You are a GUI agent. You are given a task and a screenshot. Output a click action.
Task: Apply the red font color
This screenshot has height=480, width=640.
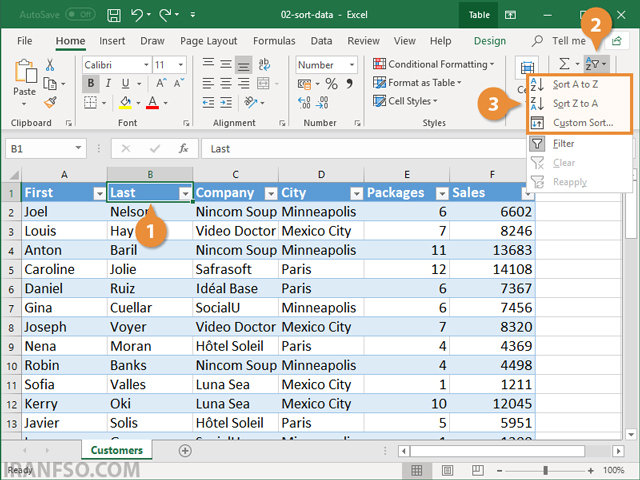pos(152,102)
